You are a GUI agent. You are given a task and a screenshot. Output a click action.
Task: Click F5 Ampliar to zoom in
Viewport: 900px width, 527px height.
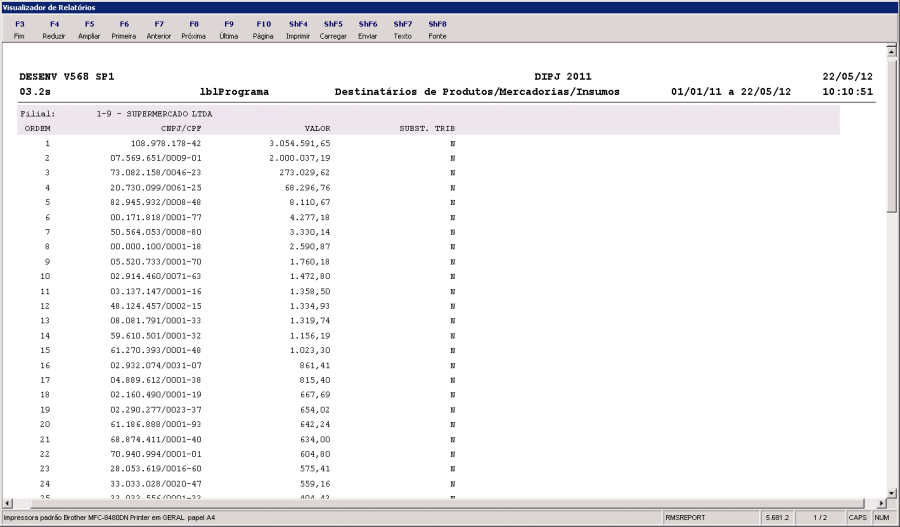(x=89, y=30)
